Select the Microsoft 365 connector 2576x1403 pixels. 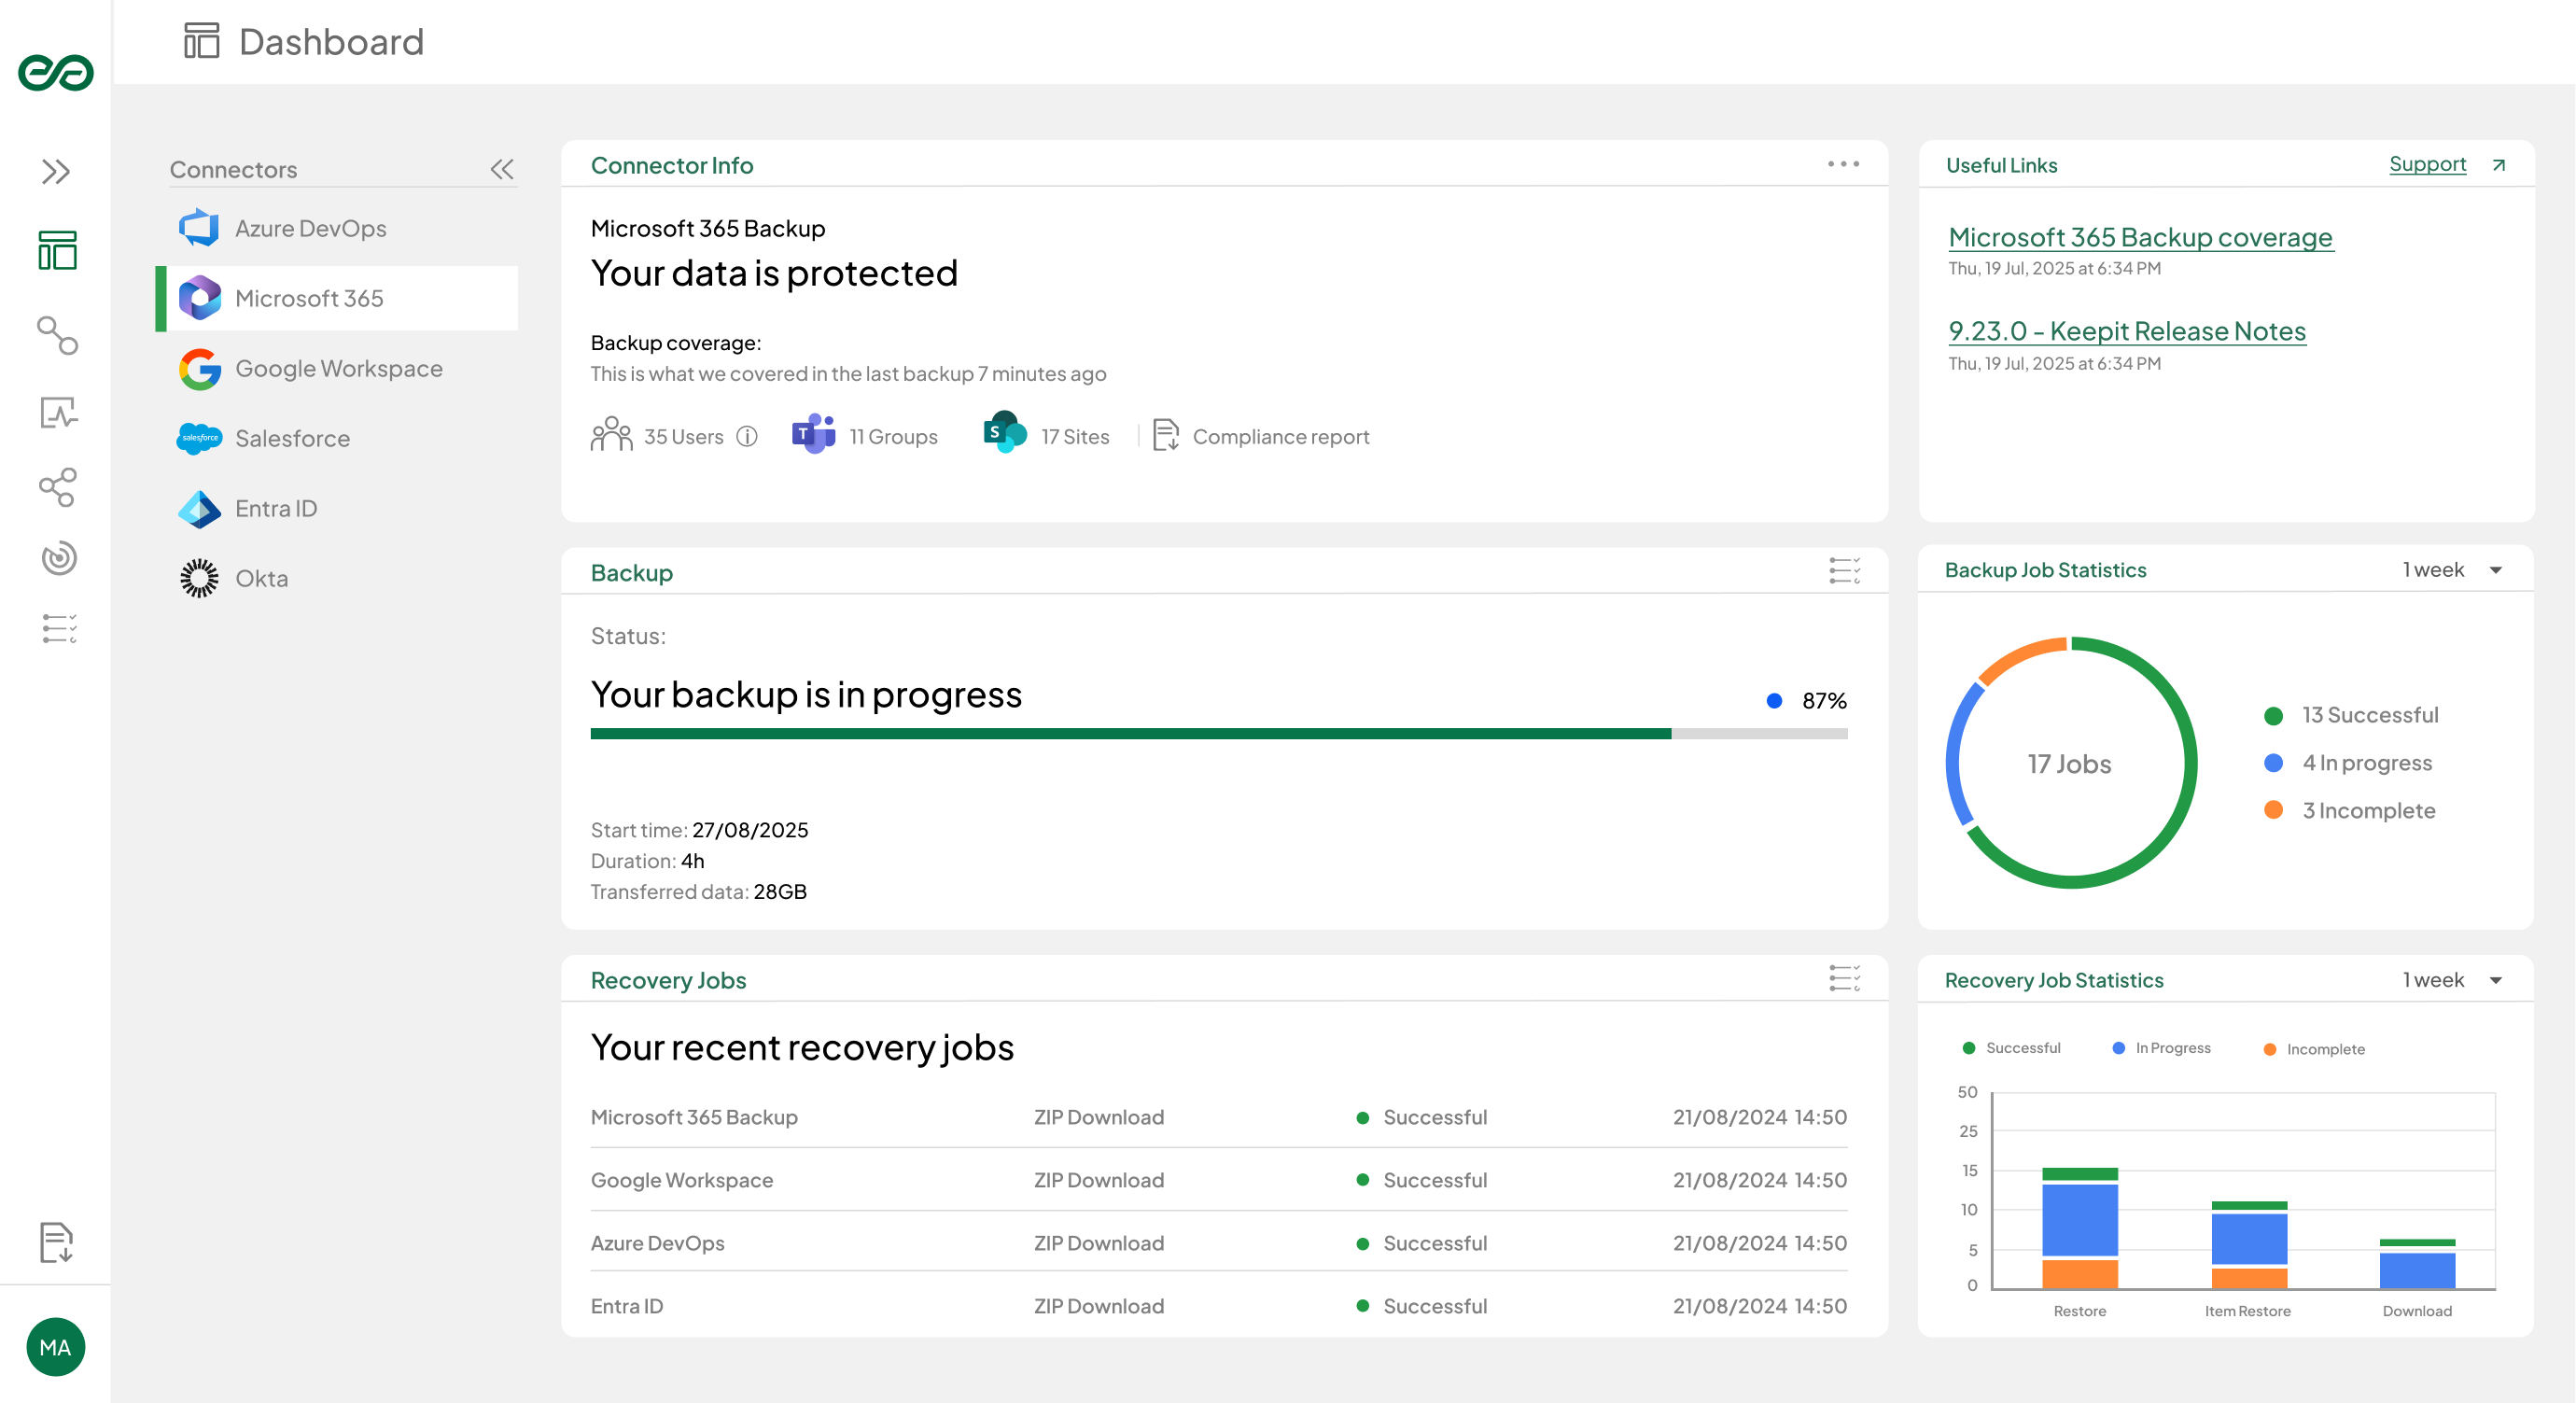point(308,298)
